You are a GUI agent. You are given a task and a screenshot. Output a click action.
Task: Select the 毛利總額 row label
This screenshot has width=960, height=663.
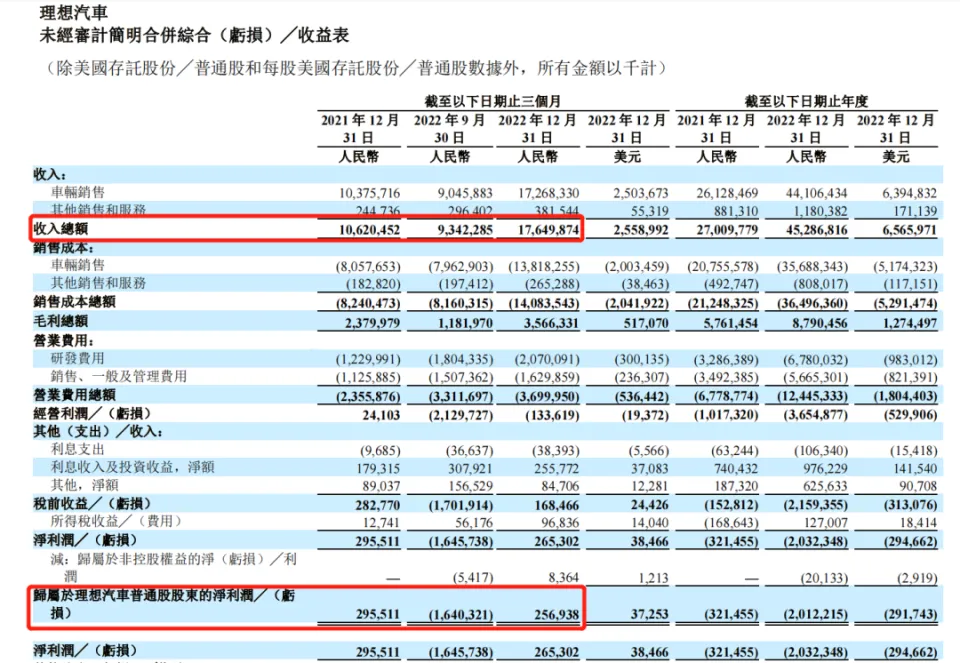click(62, 321)
